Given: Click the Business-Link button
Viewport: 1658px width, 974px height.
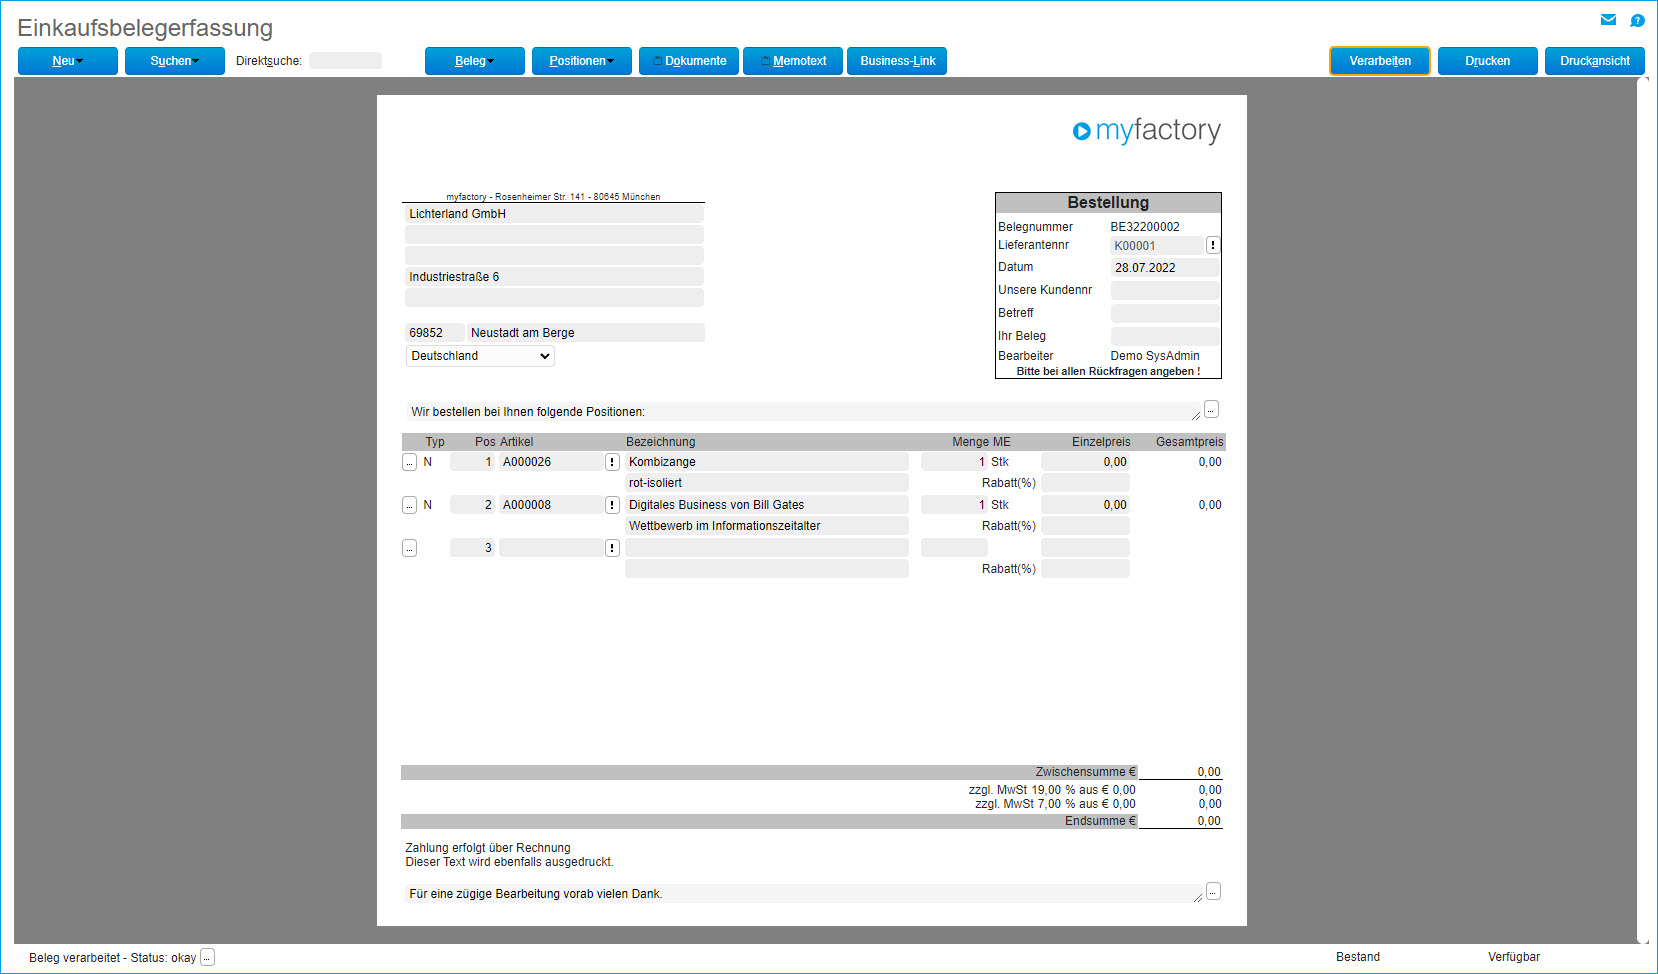Looking at the screenshot, I should pyautogui.click(x=897, y=61).
